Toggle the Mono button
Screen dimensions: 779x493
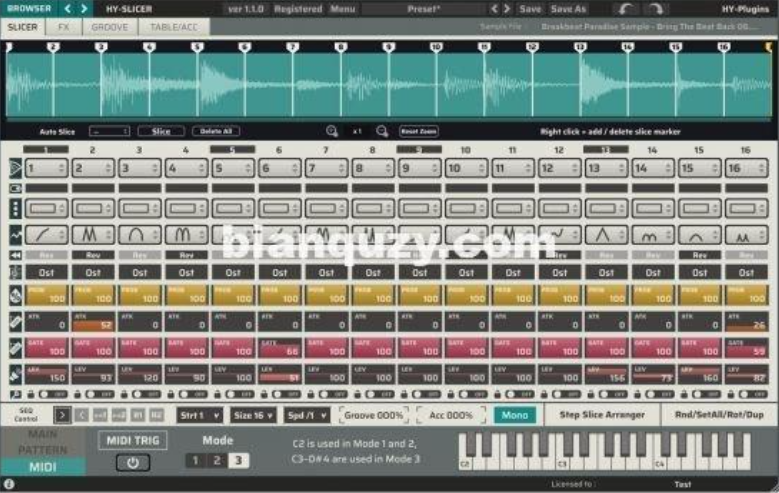tap(514, 415)
